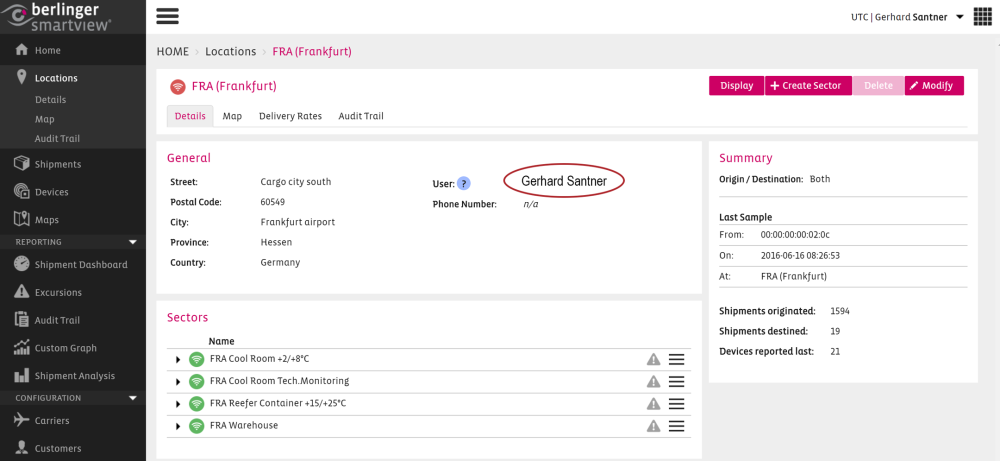The image size is (1000, 461).
Task: Click the User help question mark icon
Action: (x=464, y=183)
